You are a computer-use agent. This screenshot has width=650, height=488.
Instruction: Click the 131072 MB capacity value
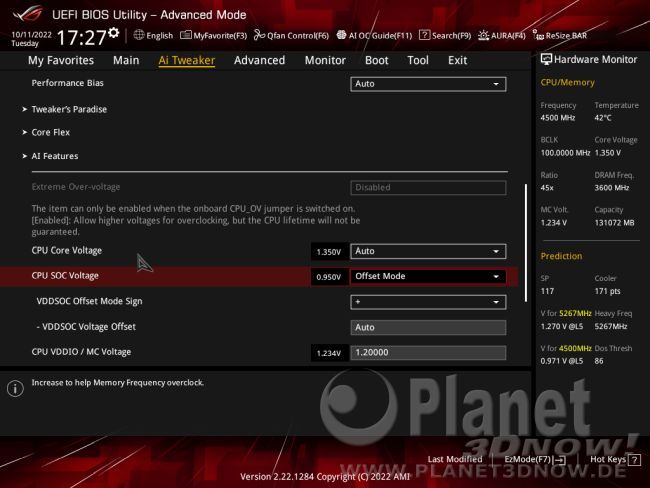pyautogui.click(x=614, y=223)
